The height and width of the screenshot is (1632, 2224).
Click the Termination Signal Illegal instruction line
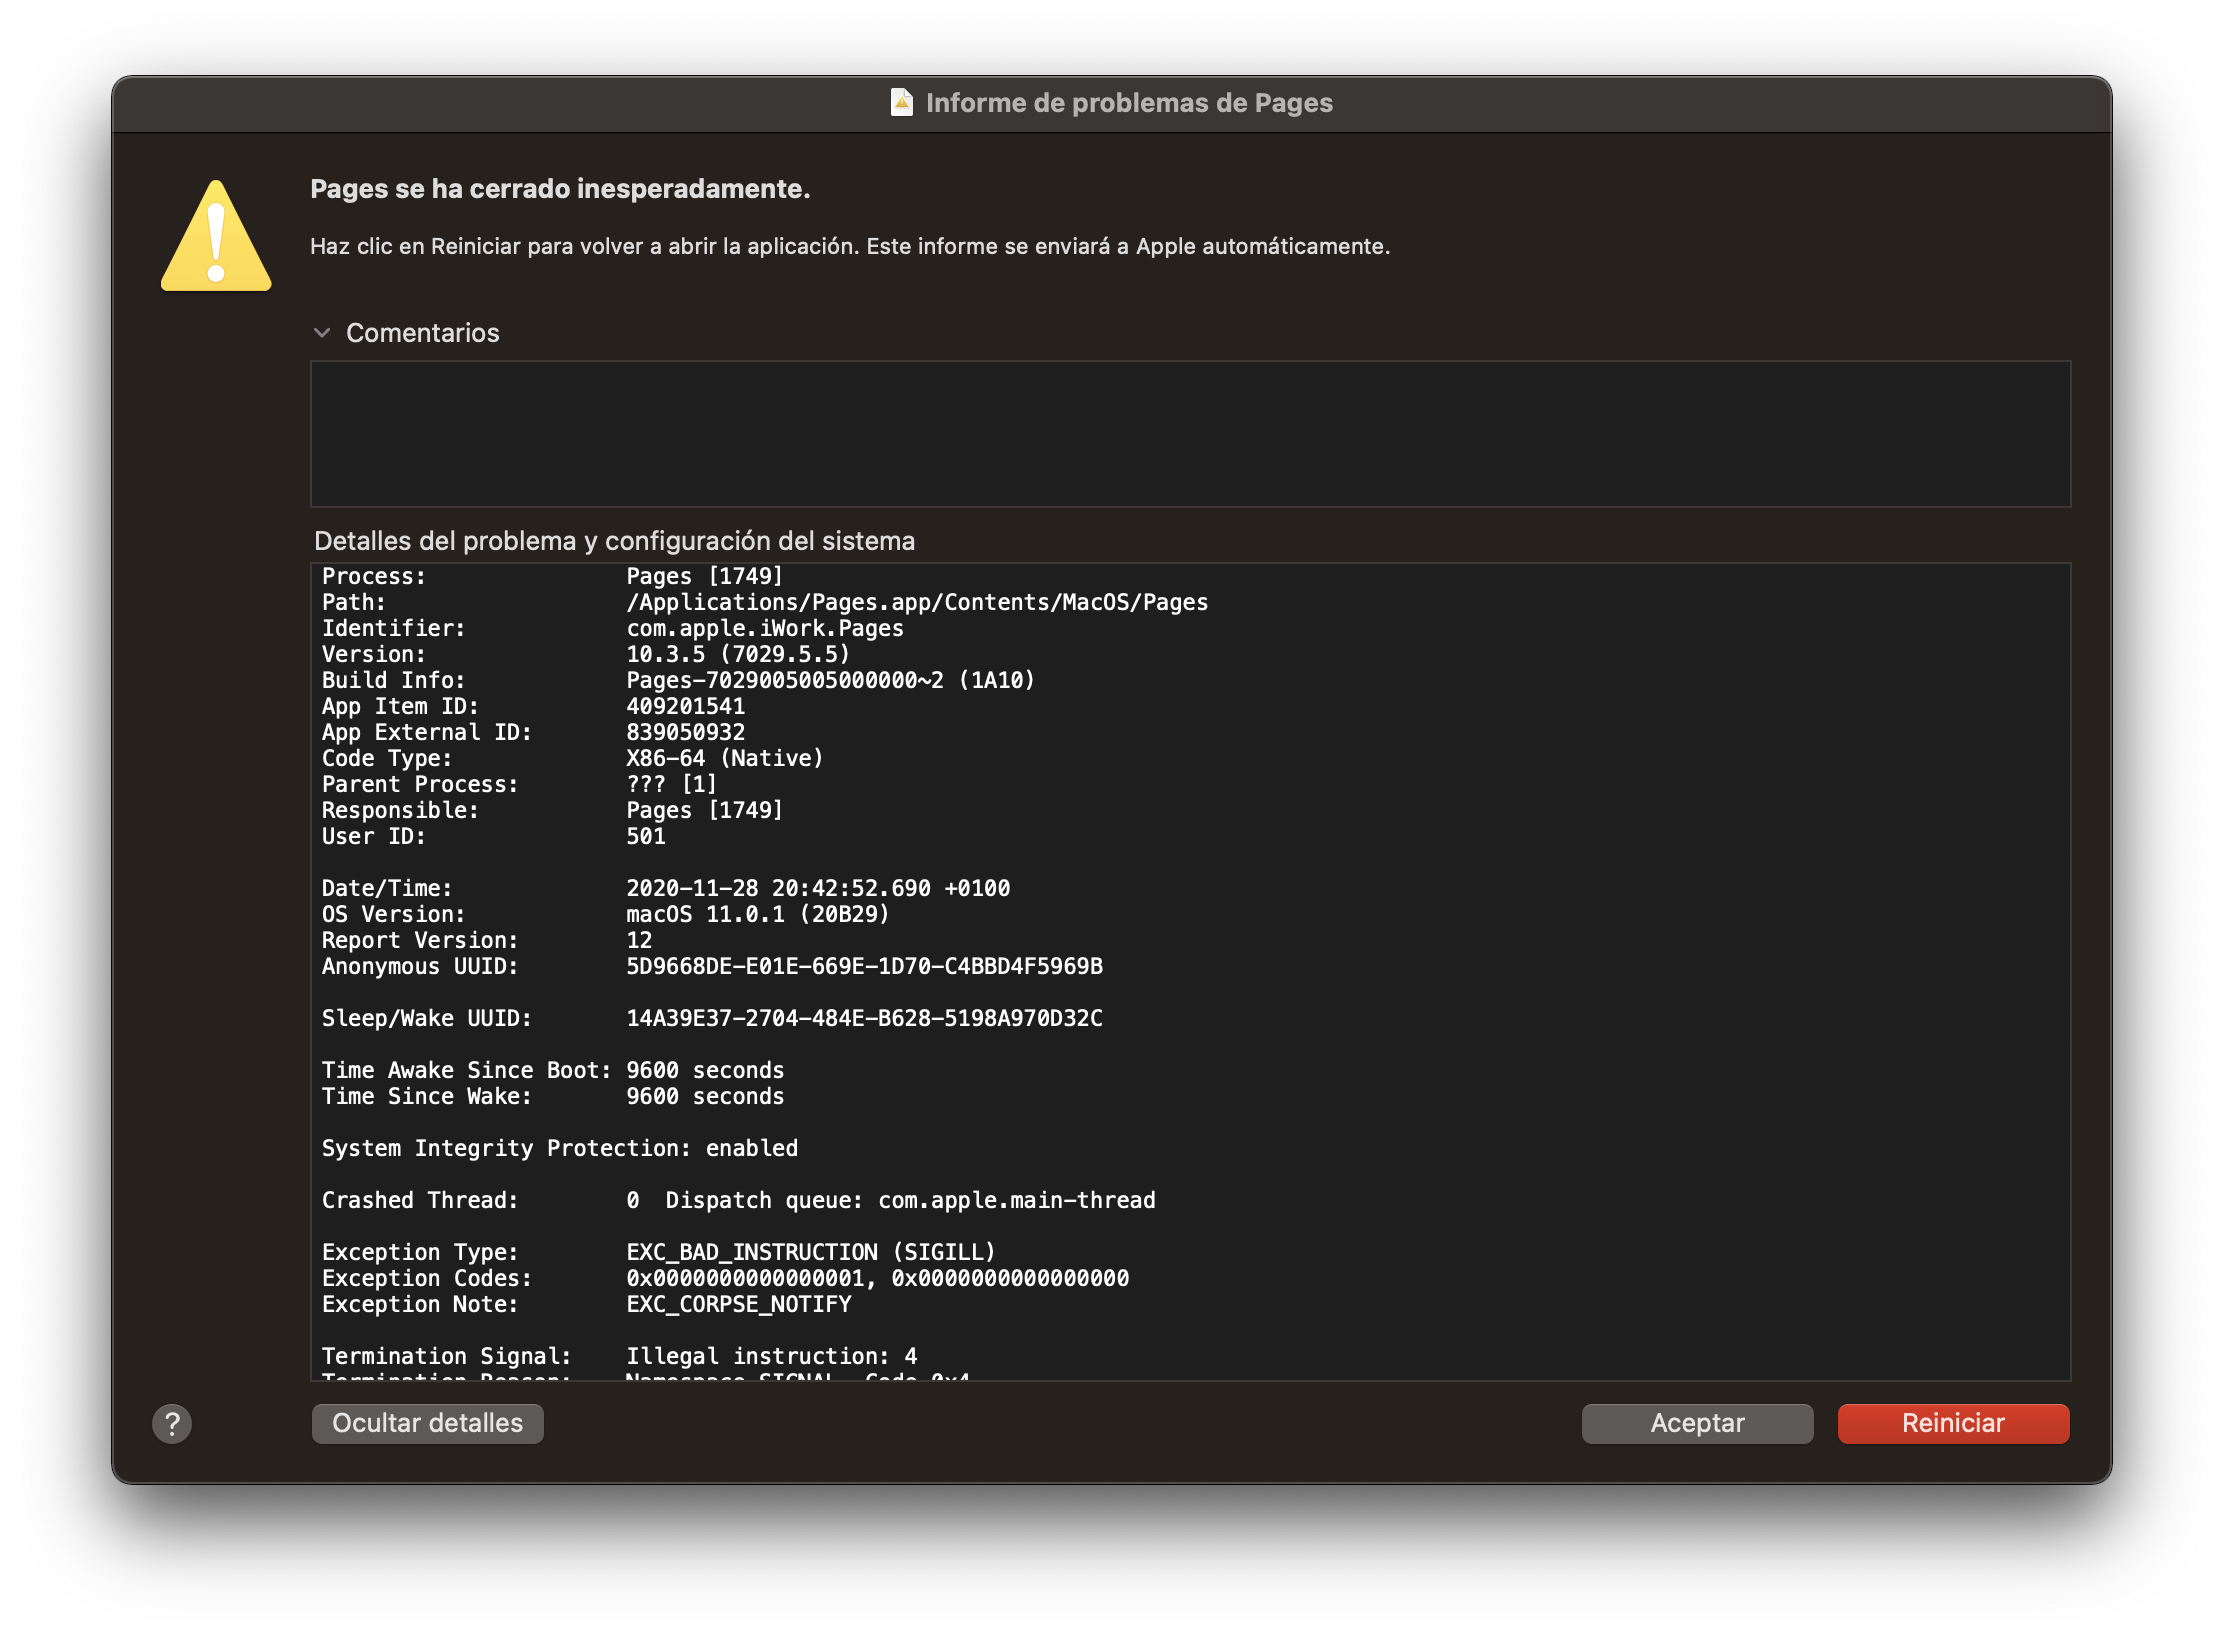(771, 1356)
